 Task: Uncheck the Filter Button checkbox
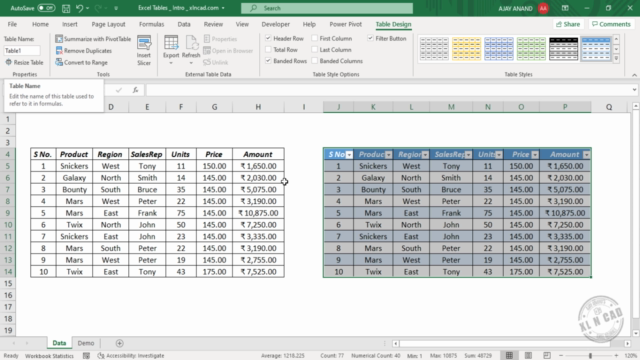coord(370,38)
